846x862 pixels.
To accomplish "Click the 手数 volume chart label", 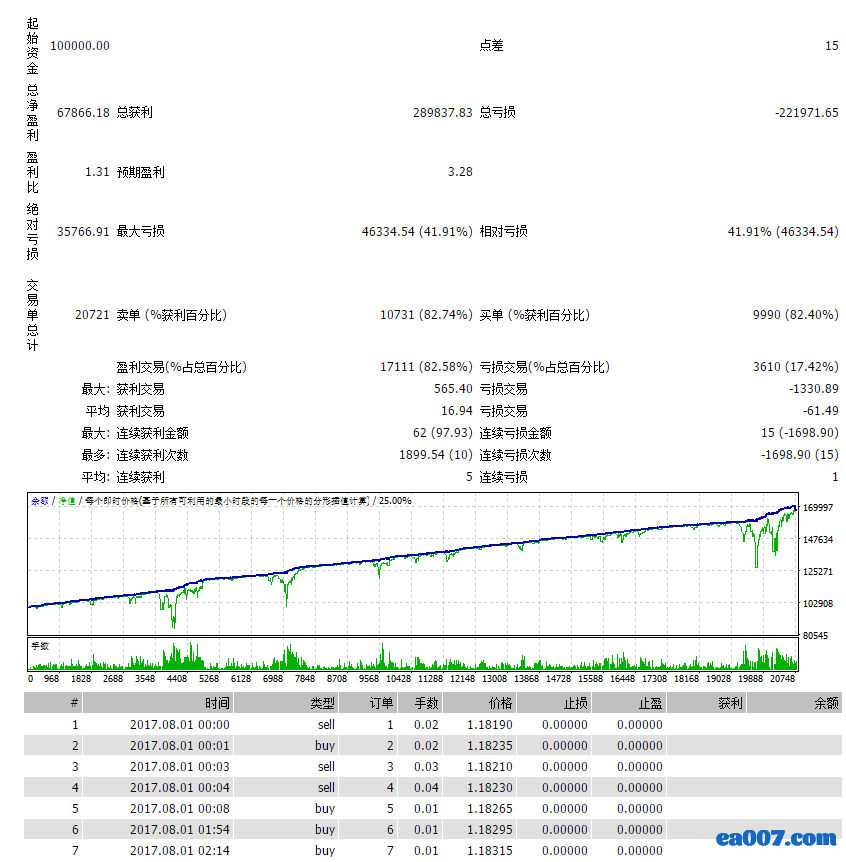I will [x=41, y=646].
